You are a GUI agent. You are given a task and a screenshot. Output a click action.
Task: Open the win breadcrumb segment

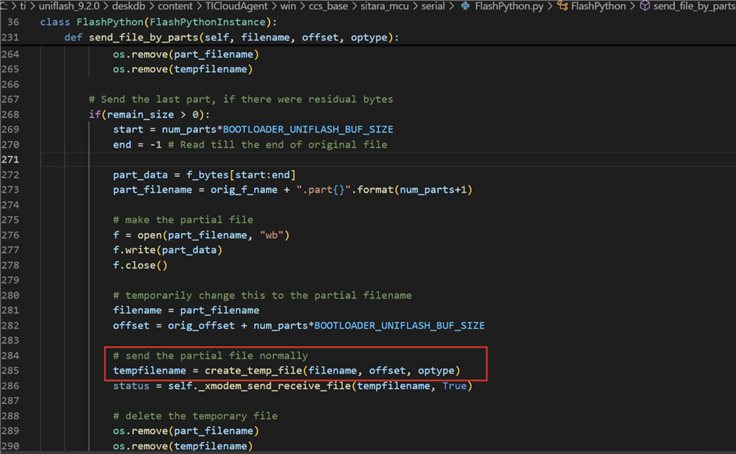tap(288, 6)
